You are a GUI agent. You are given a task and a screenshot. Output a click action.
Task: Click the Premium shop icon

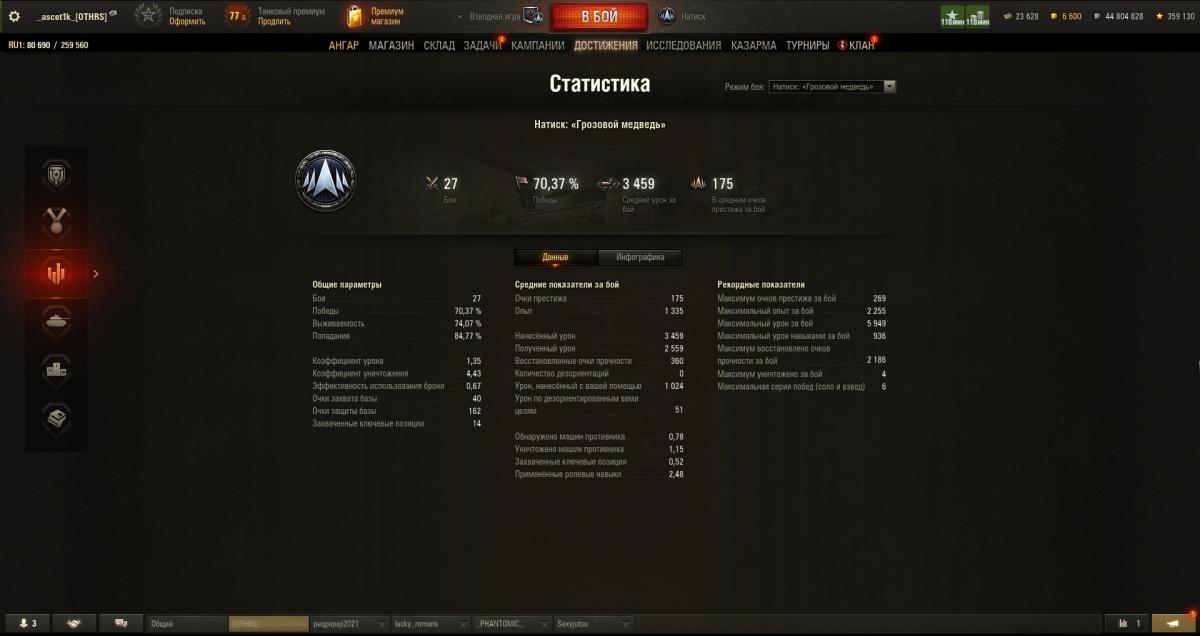click(355, 16)
